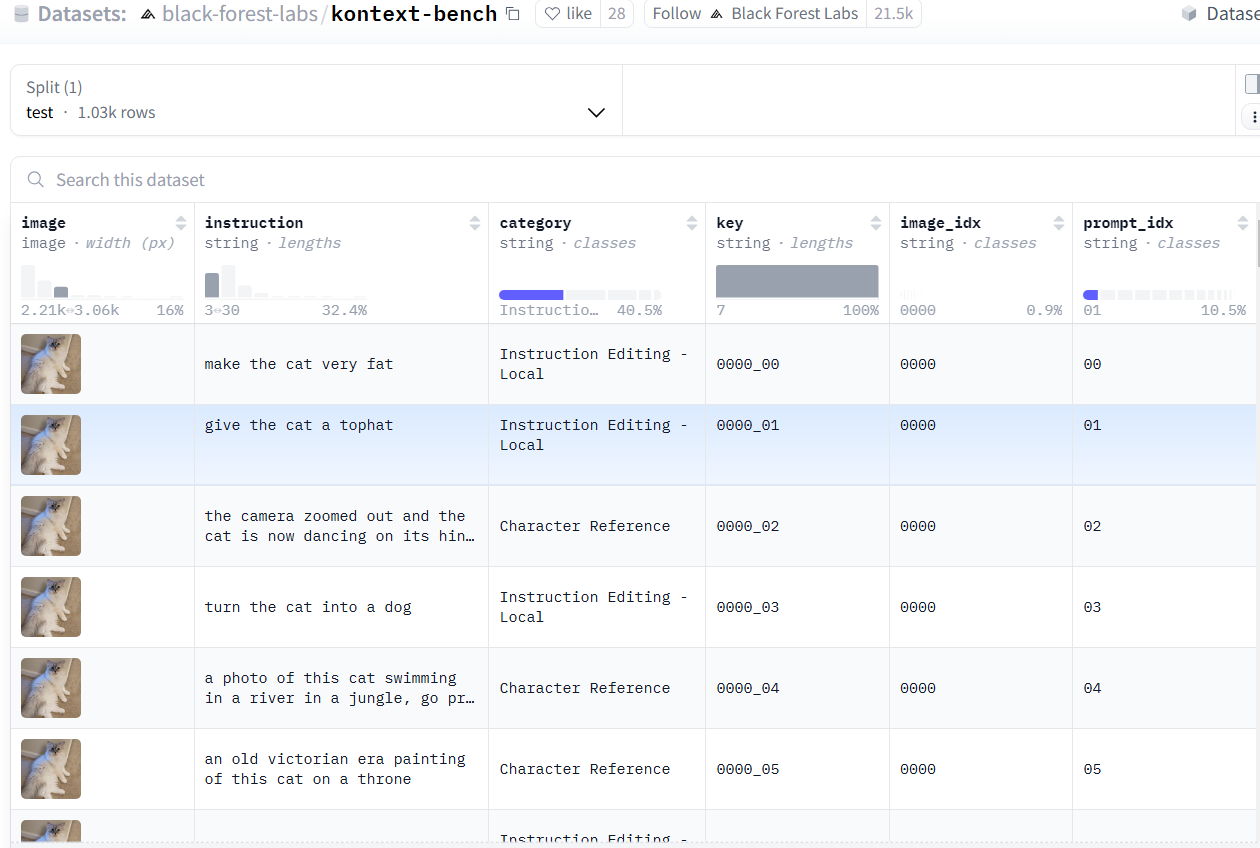Sort by the image_idx column
Viewport: 1260px width, 848px height.
pos(1059,223)
